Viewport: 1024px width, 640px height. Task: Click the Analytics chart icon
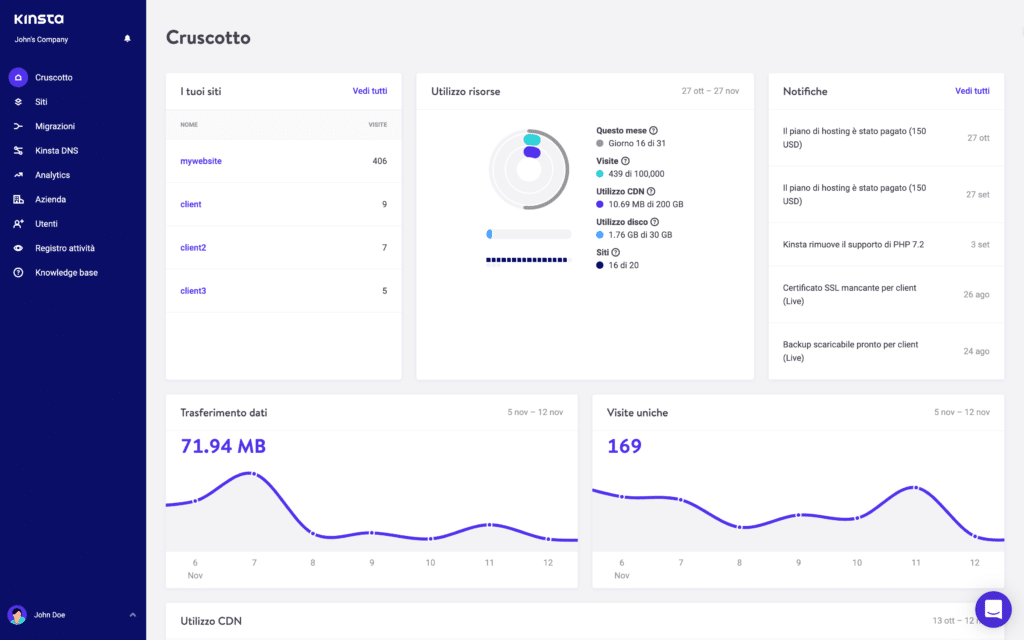pos(18,175)
